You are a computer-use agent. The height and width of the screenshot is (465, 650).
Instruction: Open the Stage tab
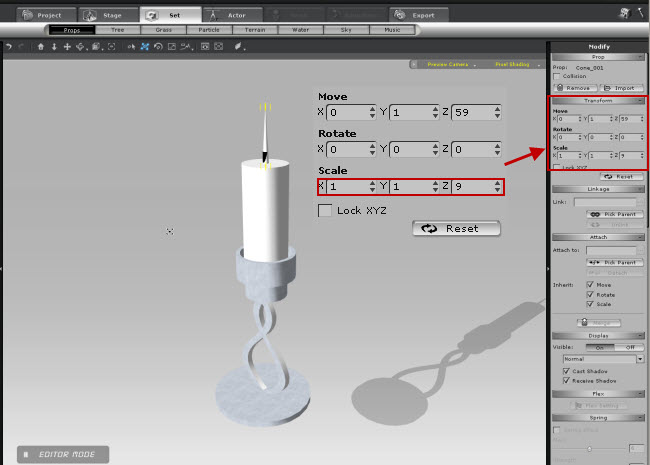[x=109, y=15]
